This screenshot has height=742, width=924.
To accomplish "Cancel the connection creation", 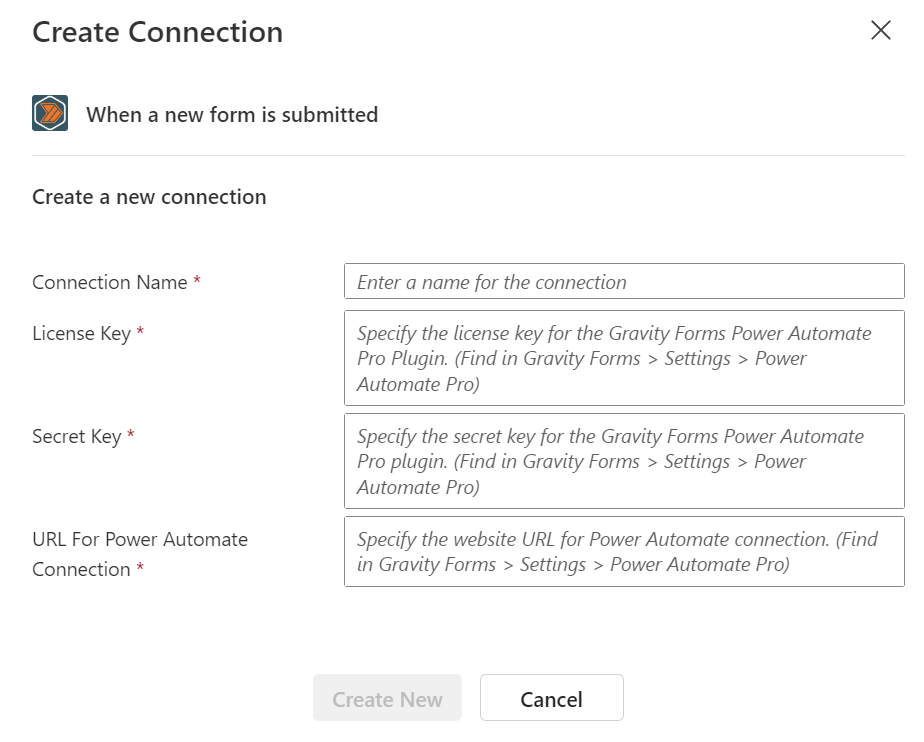I will 552,698.
